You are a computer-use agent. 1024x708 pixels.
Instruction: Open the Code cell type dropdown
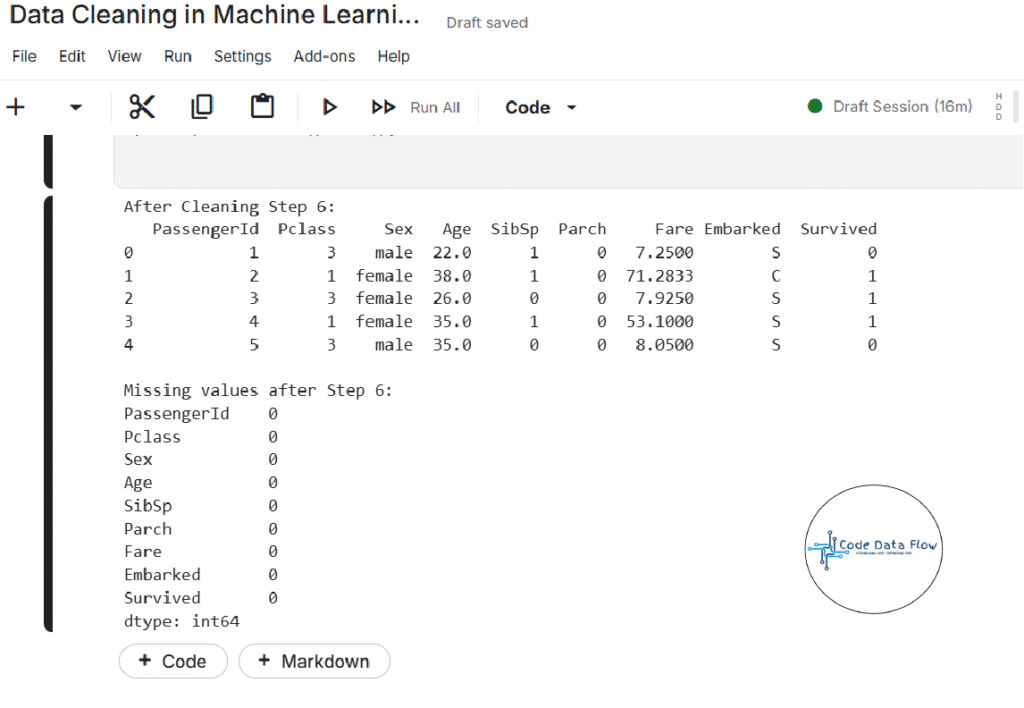click(540, 107)
